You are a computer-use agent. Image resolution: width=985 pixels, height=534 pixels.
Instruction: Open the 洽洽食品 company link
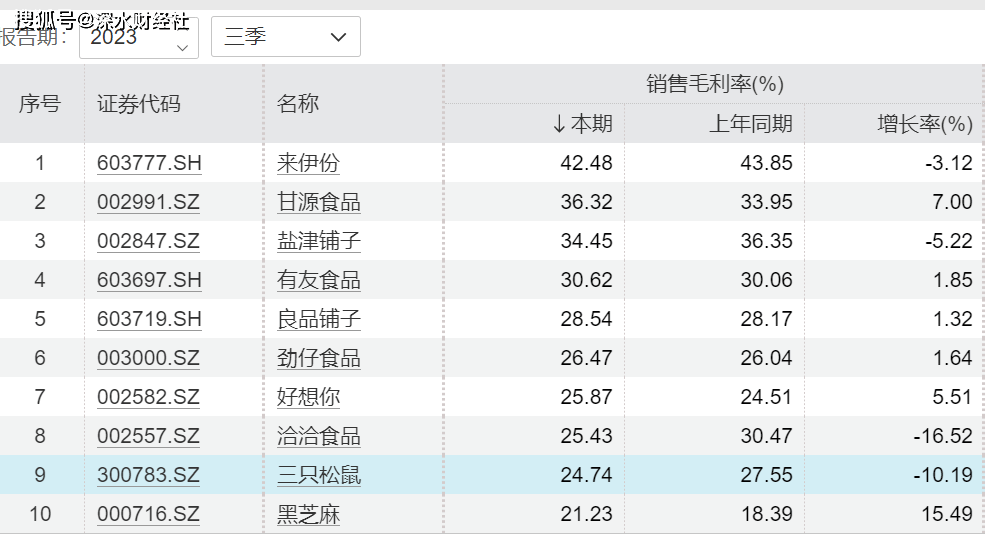[x=319, y=436]
